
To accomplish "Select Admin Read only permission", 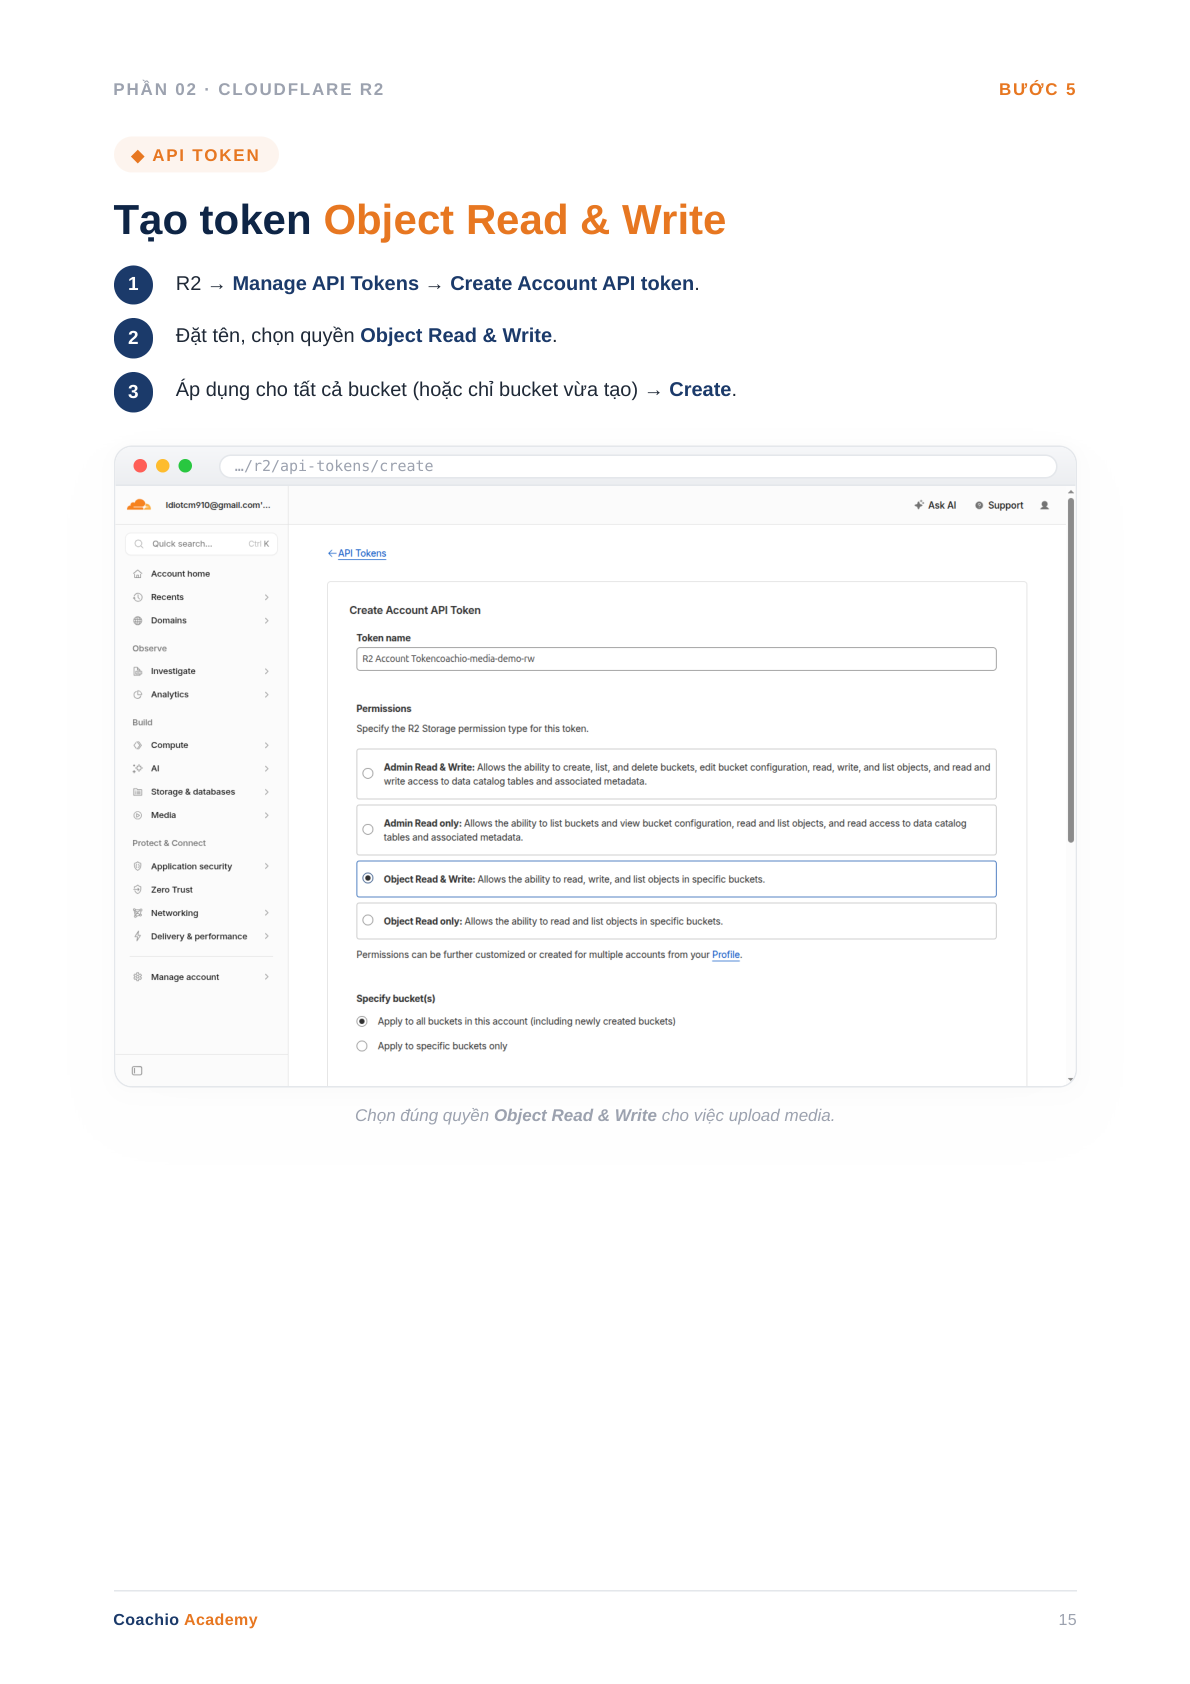I will 368,830.
